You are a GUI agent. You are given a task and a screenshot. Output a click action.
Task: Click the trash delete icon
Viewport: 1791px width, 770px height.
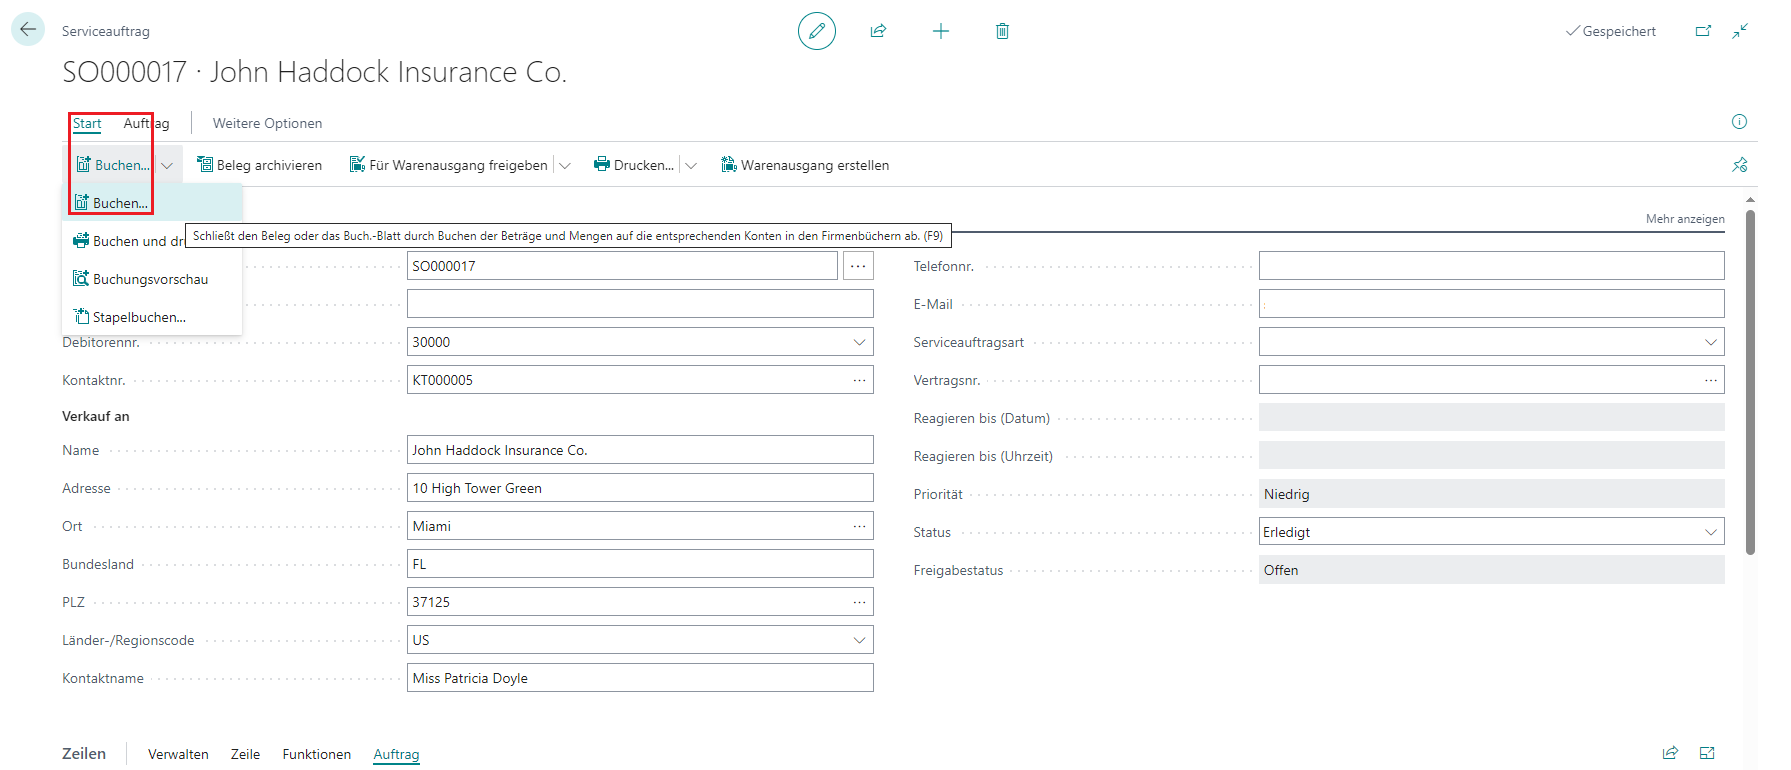[1002, 31]
